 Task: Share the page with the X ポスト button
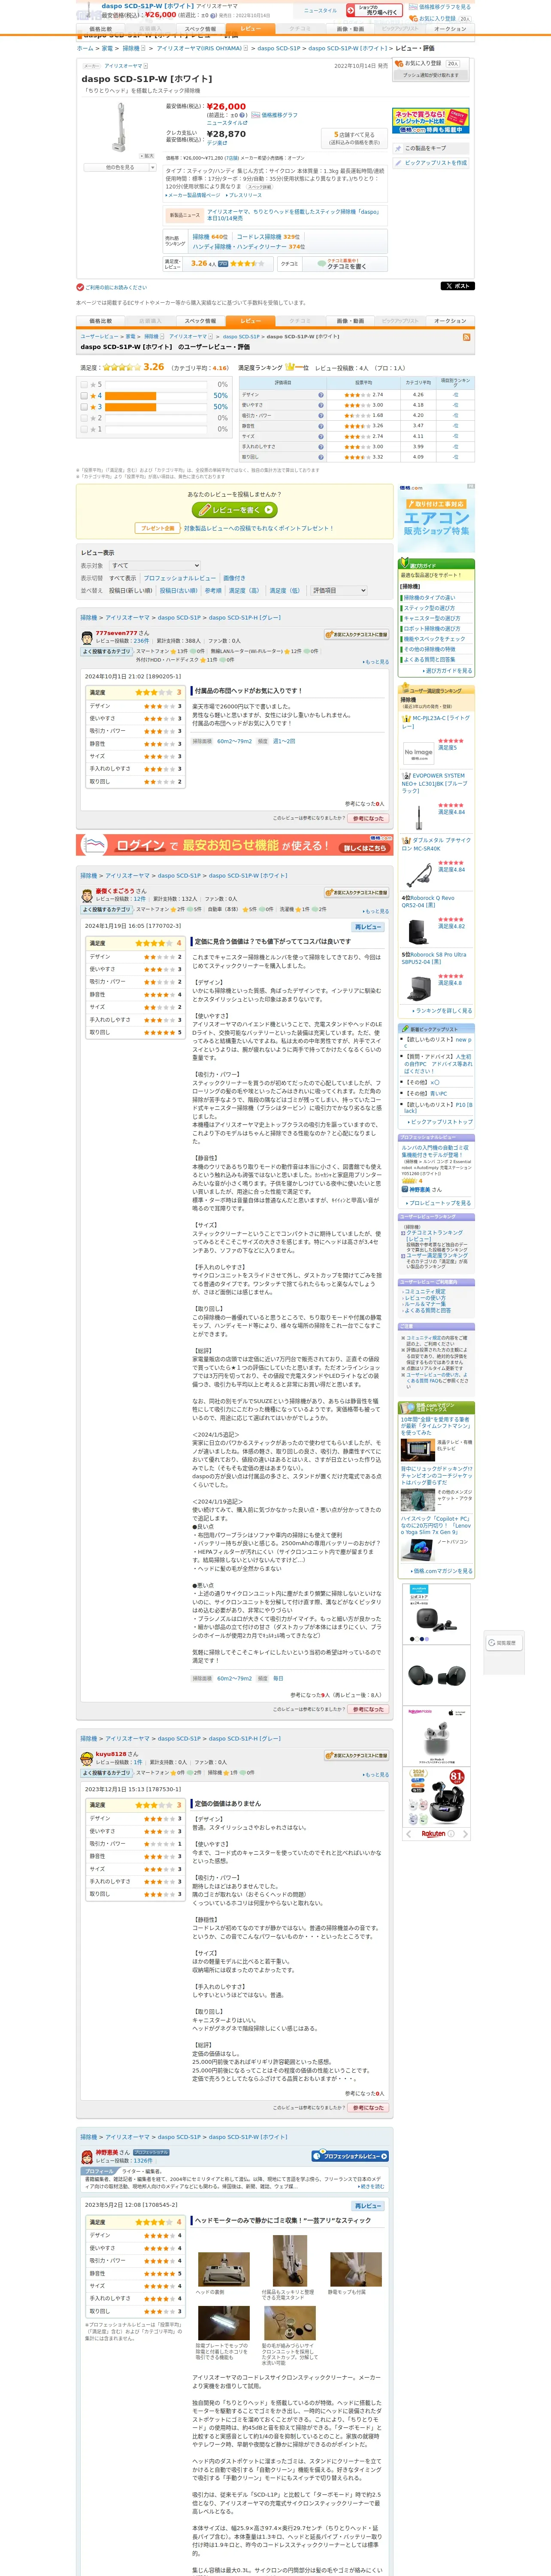click(x=457, y=286)
